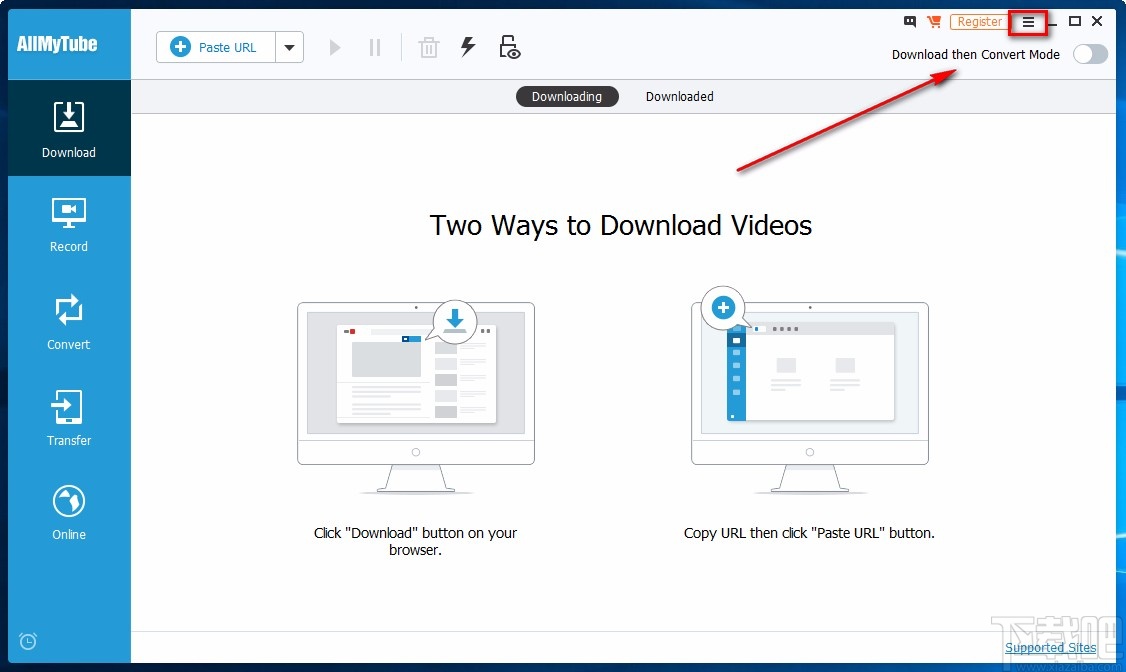Click the trash delete icon

[429, 48]
